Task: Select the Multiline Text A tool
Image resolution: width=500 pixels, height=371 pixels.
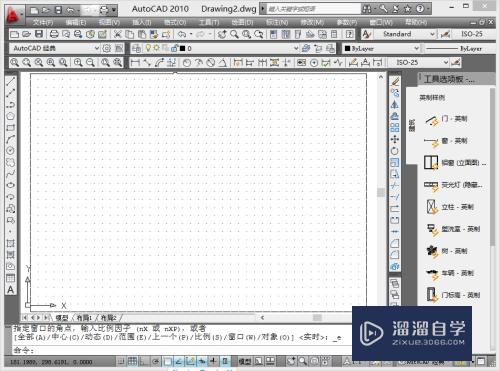Action: 11,290
